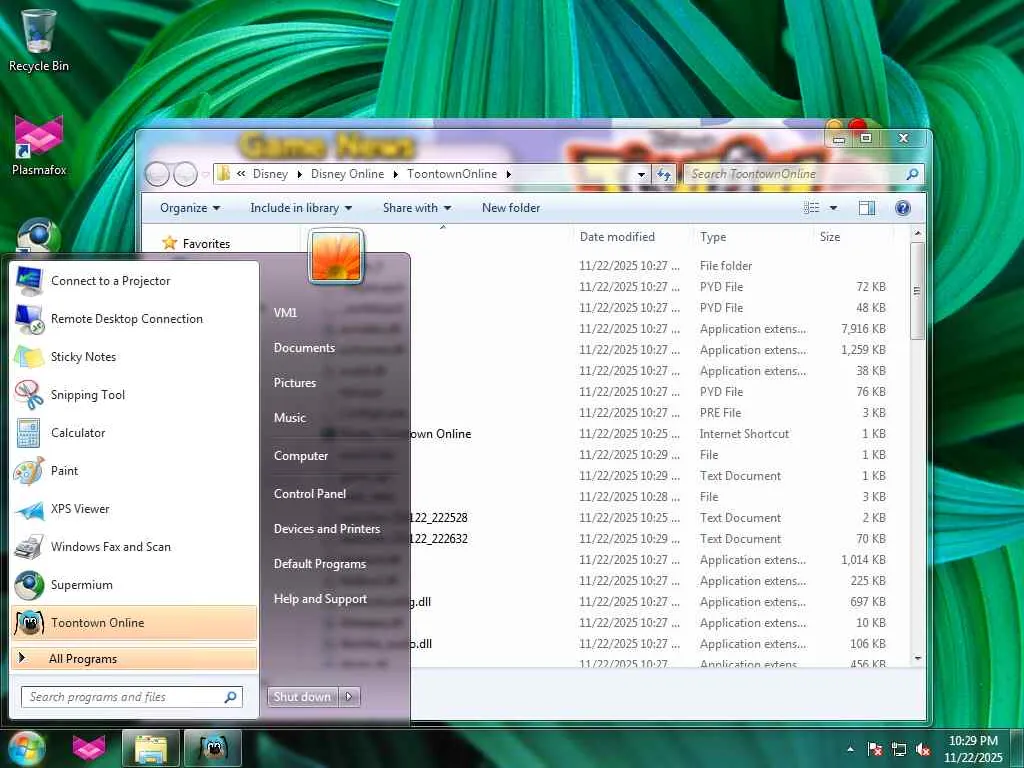Open Windows Fax and Scan
This screenshot has height=768, width=1024.
click(135, 547)
